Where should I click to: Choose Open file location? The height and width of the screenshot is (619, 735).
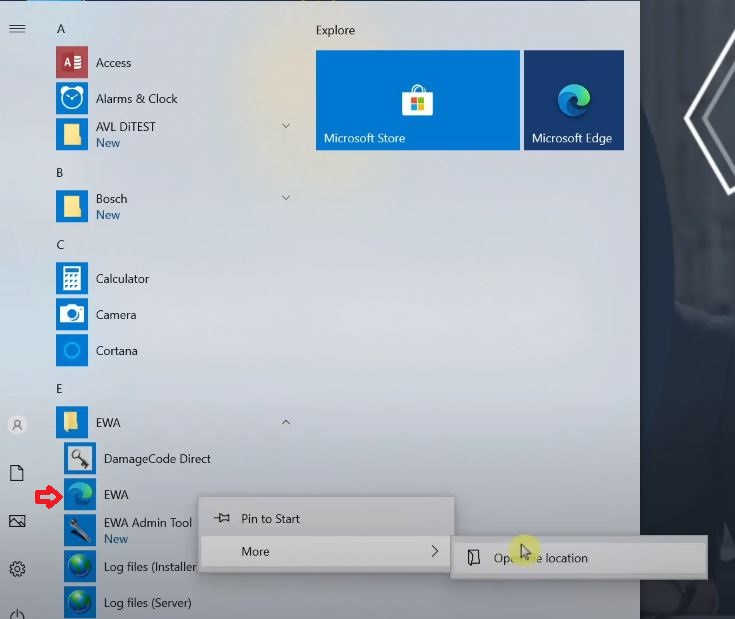pos(579,558)
